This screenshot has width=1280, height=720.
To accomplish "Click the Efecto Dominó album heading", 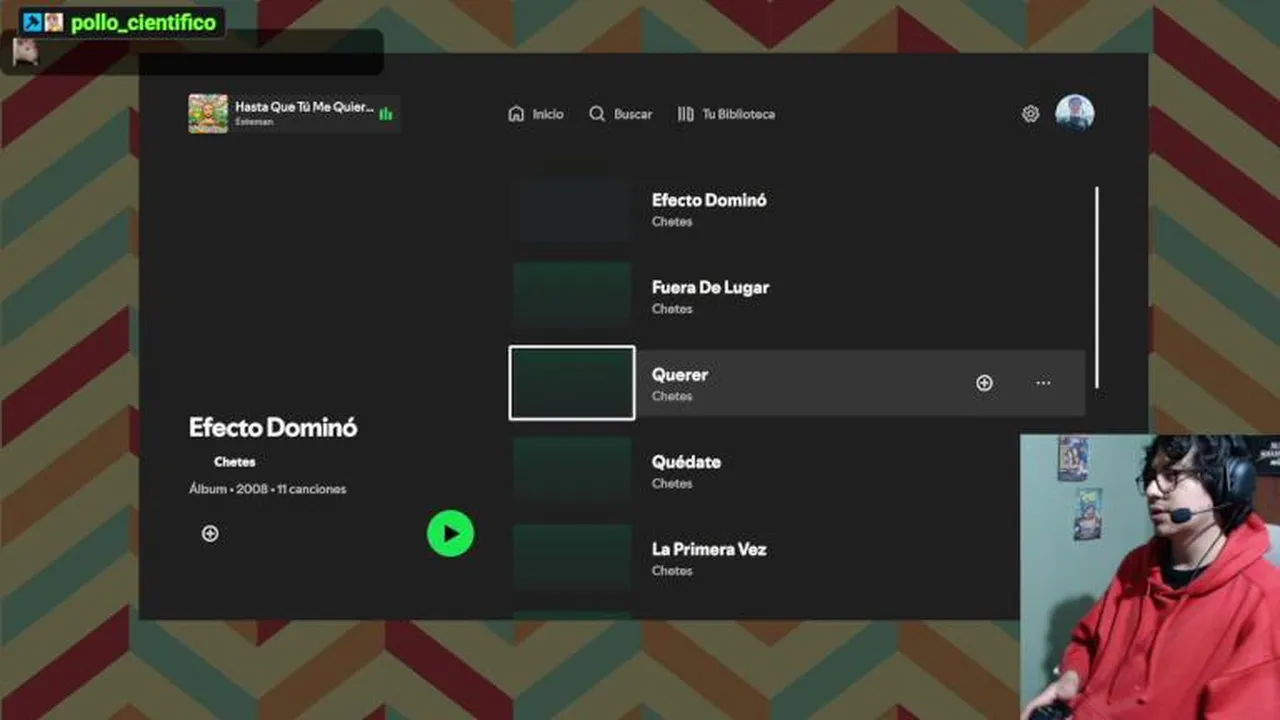I will pos(273,428).
